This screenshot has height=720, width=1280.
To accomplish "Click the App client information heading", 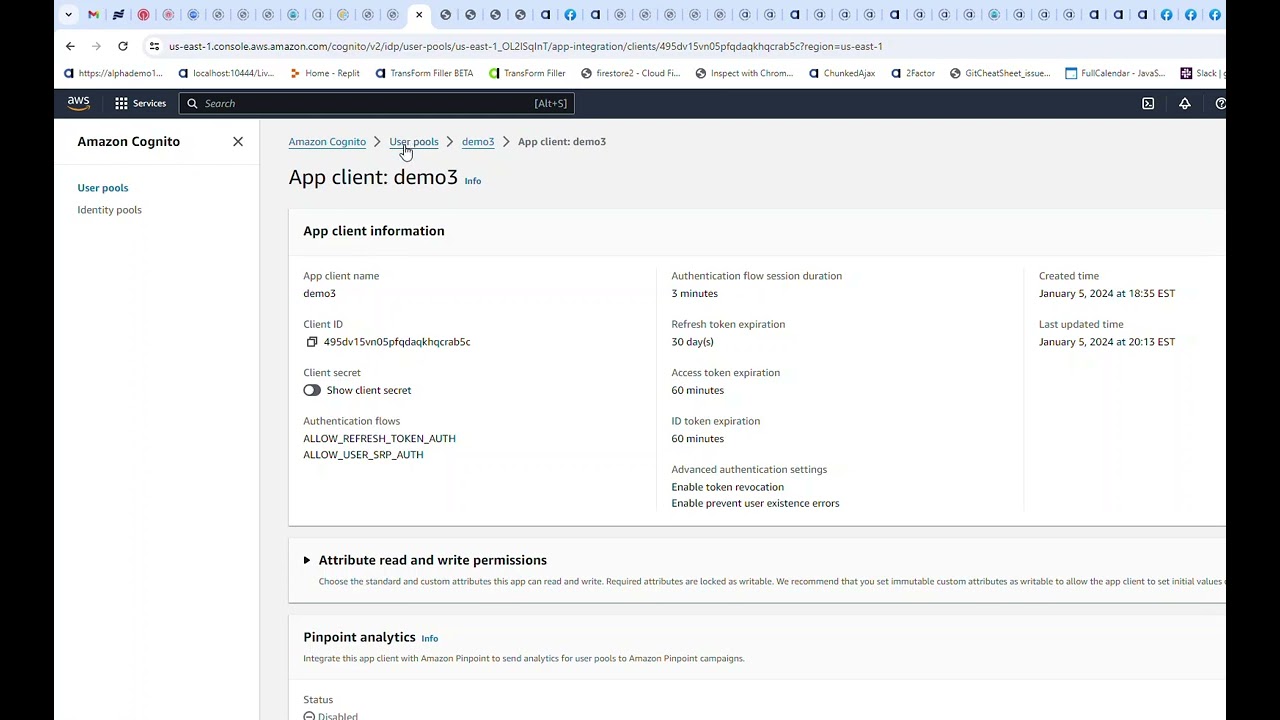I will tap(374, 231).
